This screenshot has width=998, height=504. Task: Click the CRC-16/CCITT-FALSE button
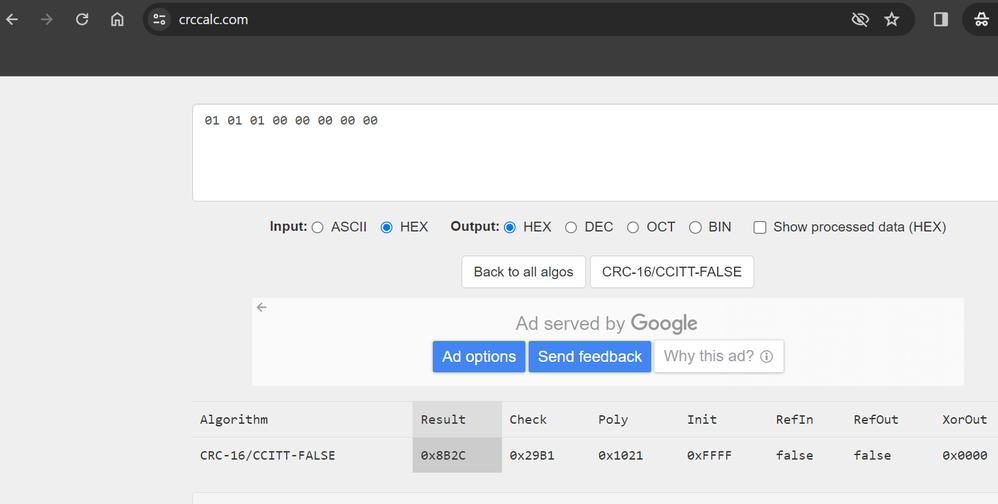pos(671,272)
